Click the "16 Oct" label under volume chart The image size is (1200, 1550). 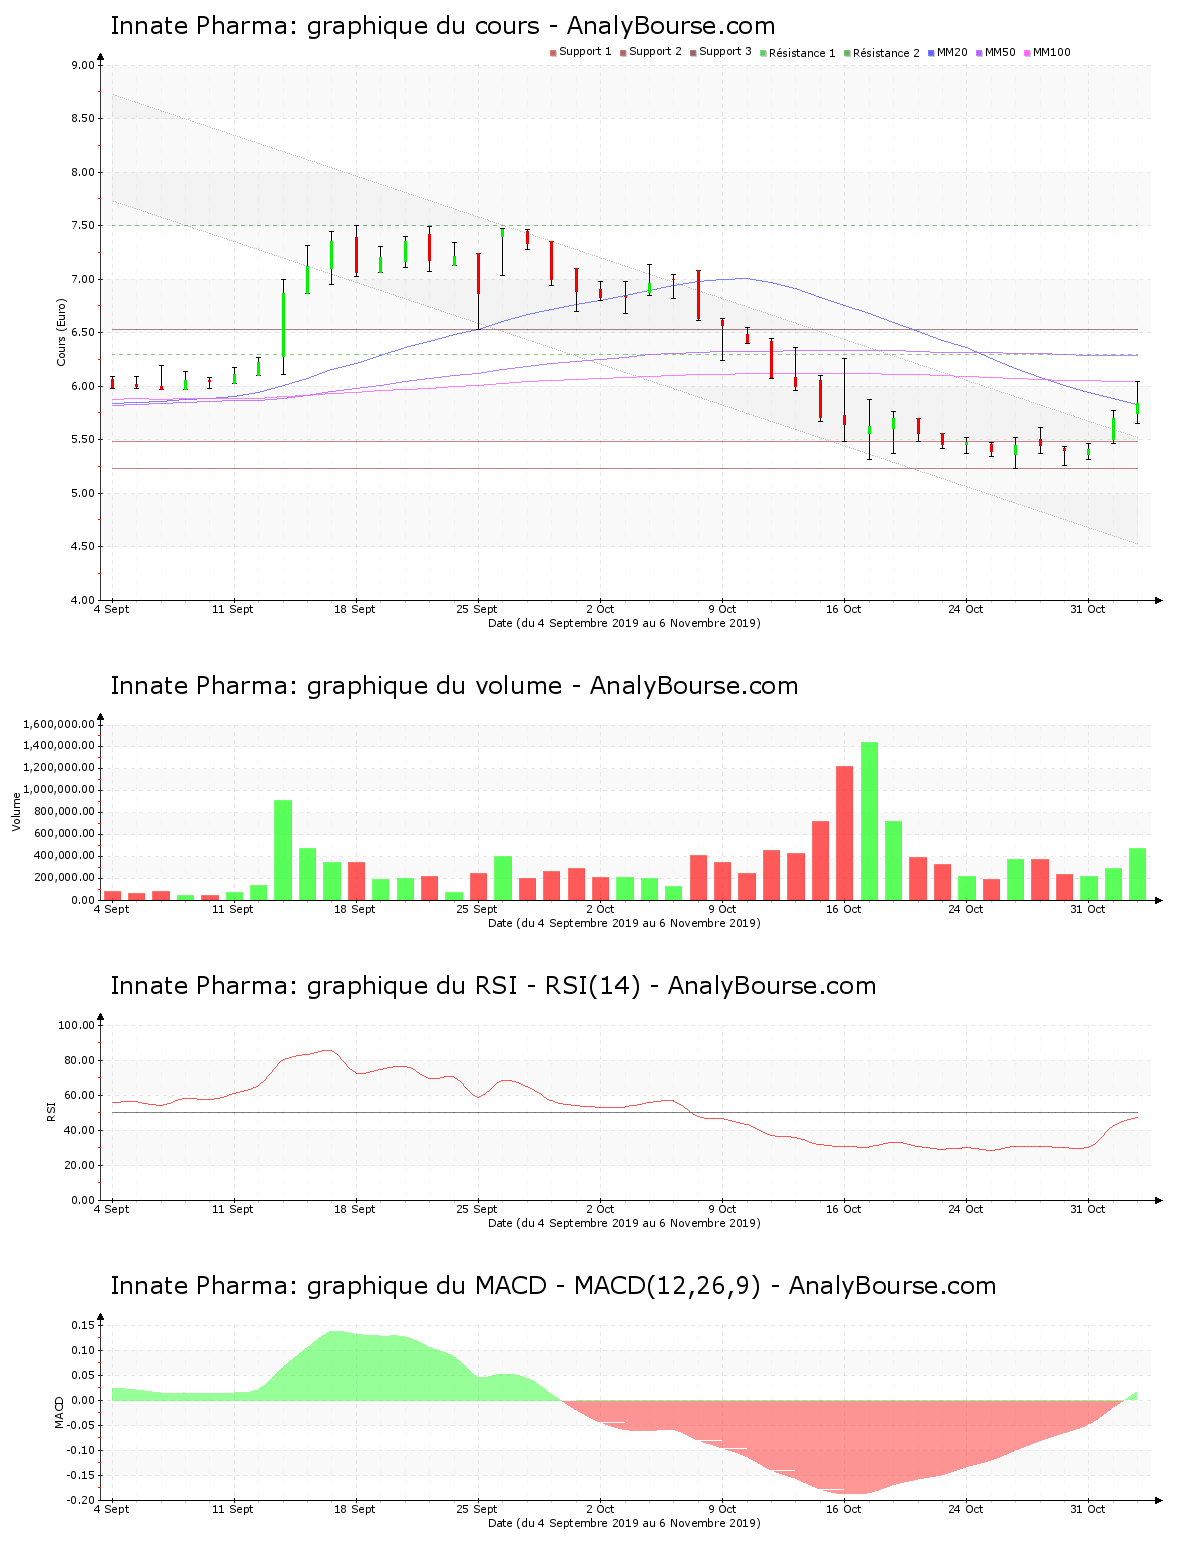pyautogui.click(x=844, y=909)
